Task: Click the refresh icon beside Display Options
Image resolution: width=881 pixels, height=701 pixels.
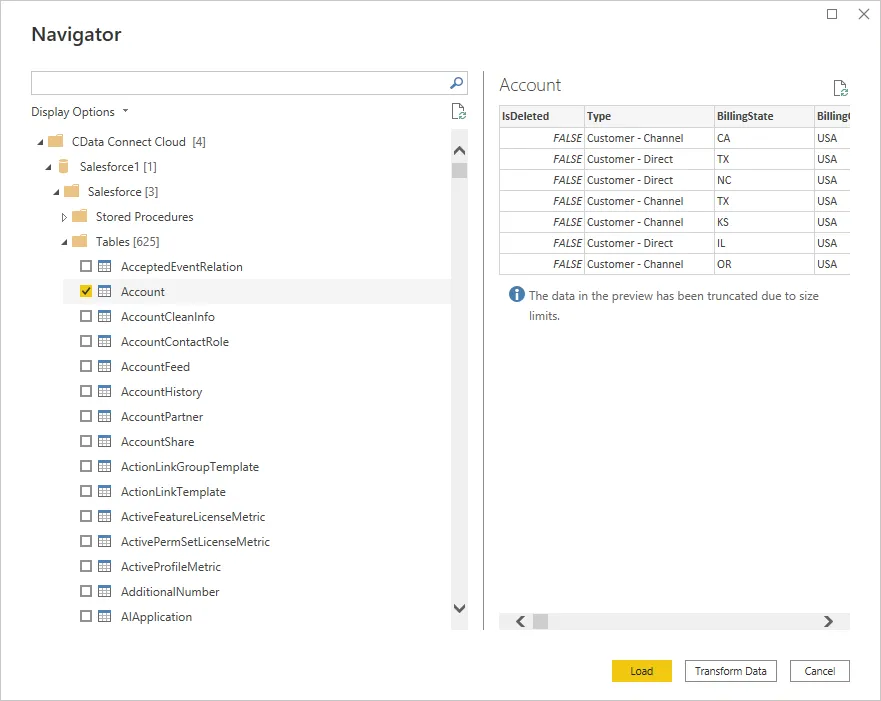Action: click(459, 111)
